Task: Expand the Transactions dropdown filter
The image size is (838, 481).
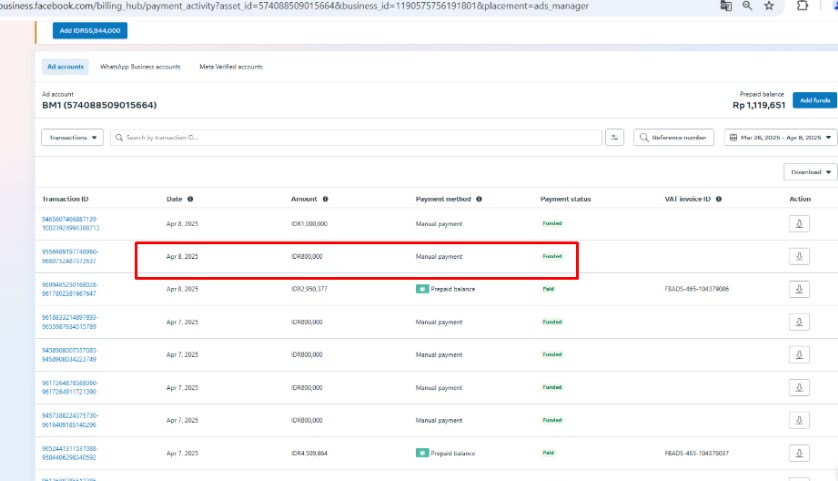Action: (x=73, y=137)
